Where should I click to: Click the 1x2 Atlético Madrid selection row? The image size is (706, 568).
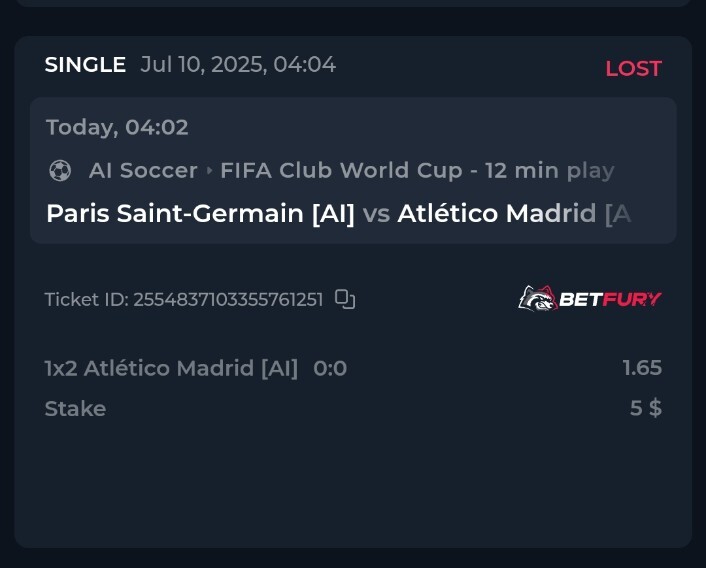point(353,368)
